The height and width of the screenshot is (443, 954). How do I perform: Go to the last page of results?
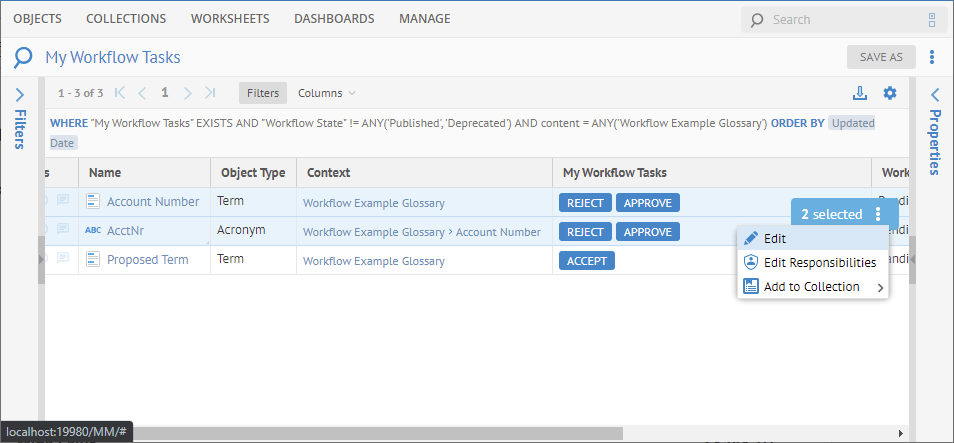point(210,93)
